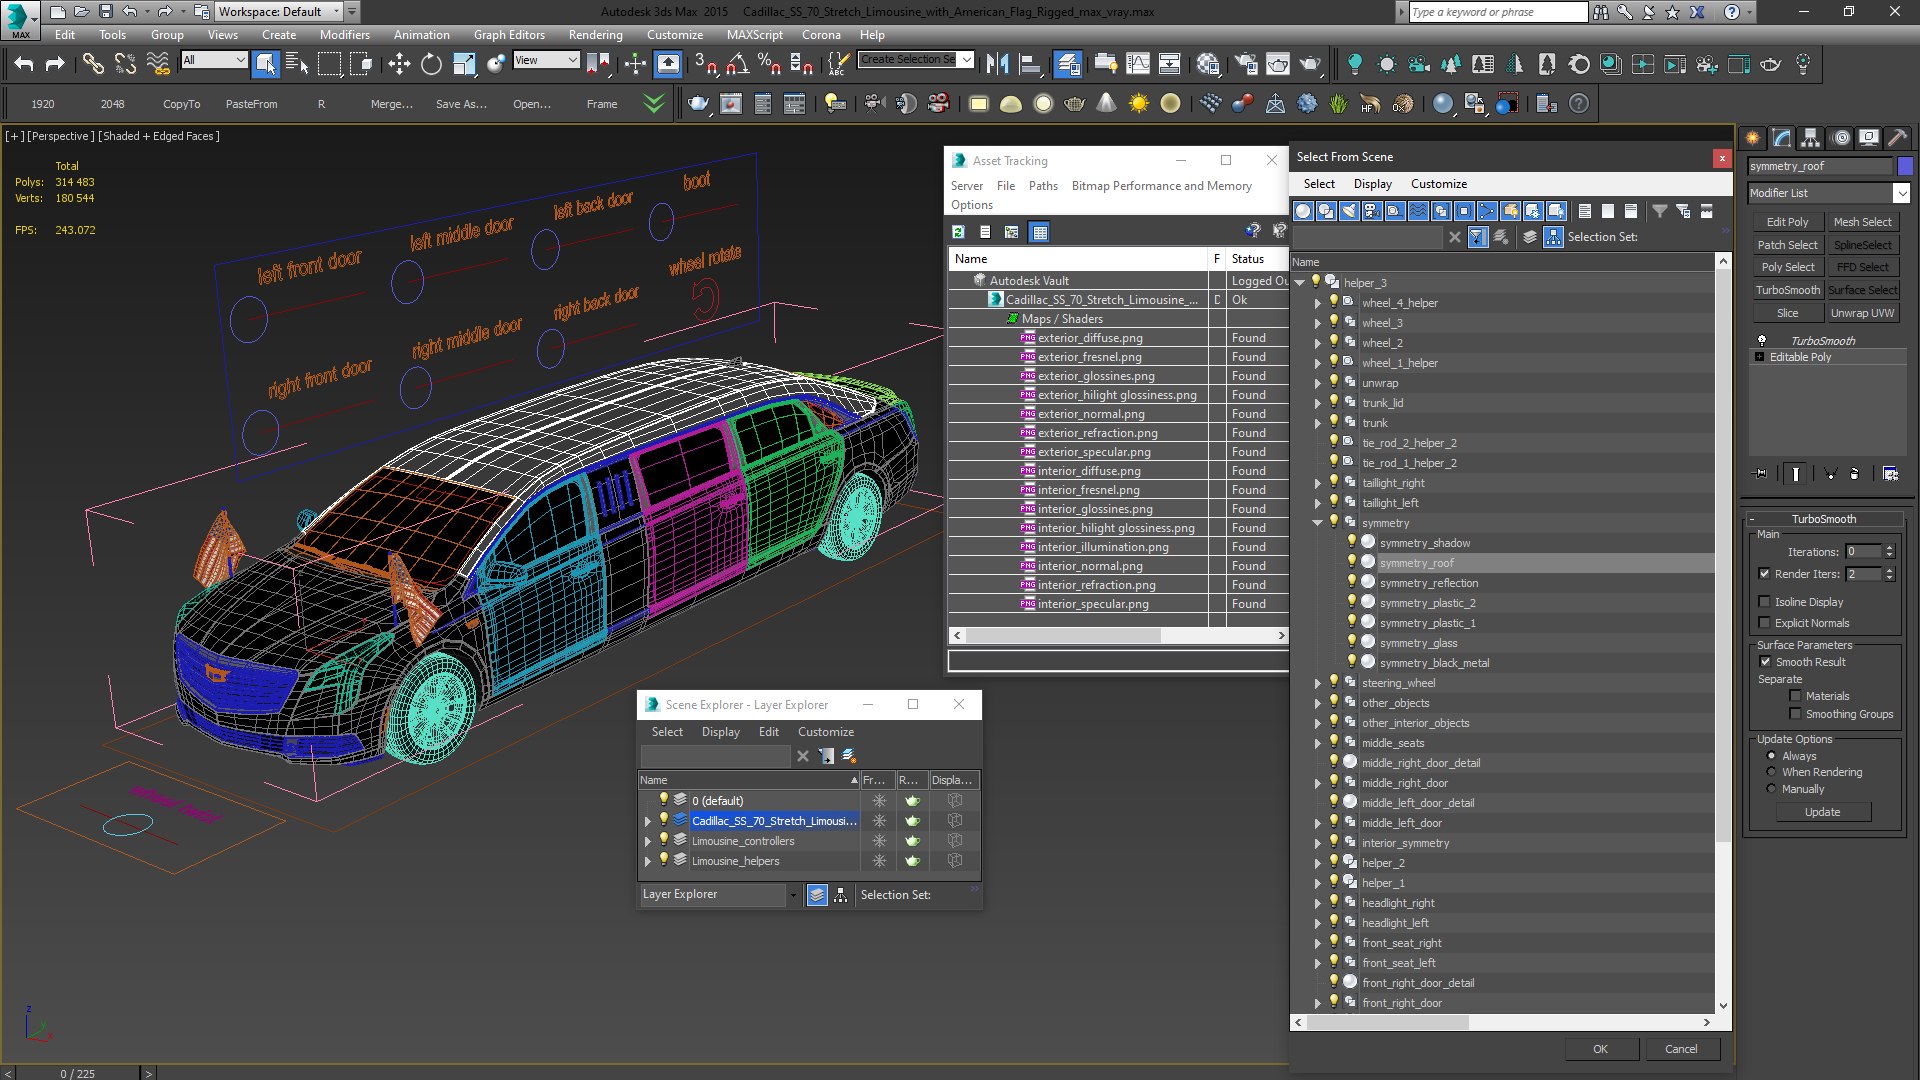Click the Merge... toolbar button
This screenshot has width=1920, height=1080.
pyautogui.click(x=391, y=104)
